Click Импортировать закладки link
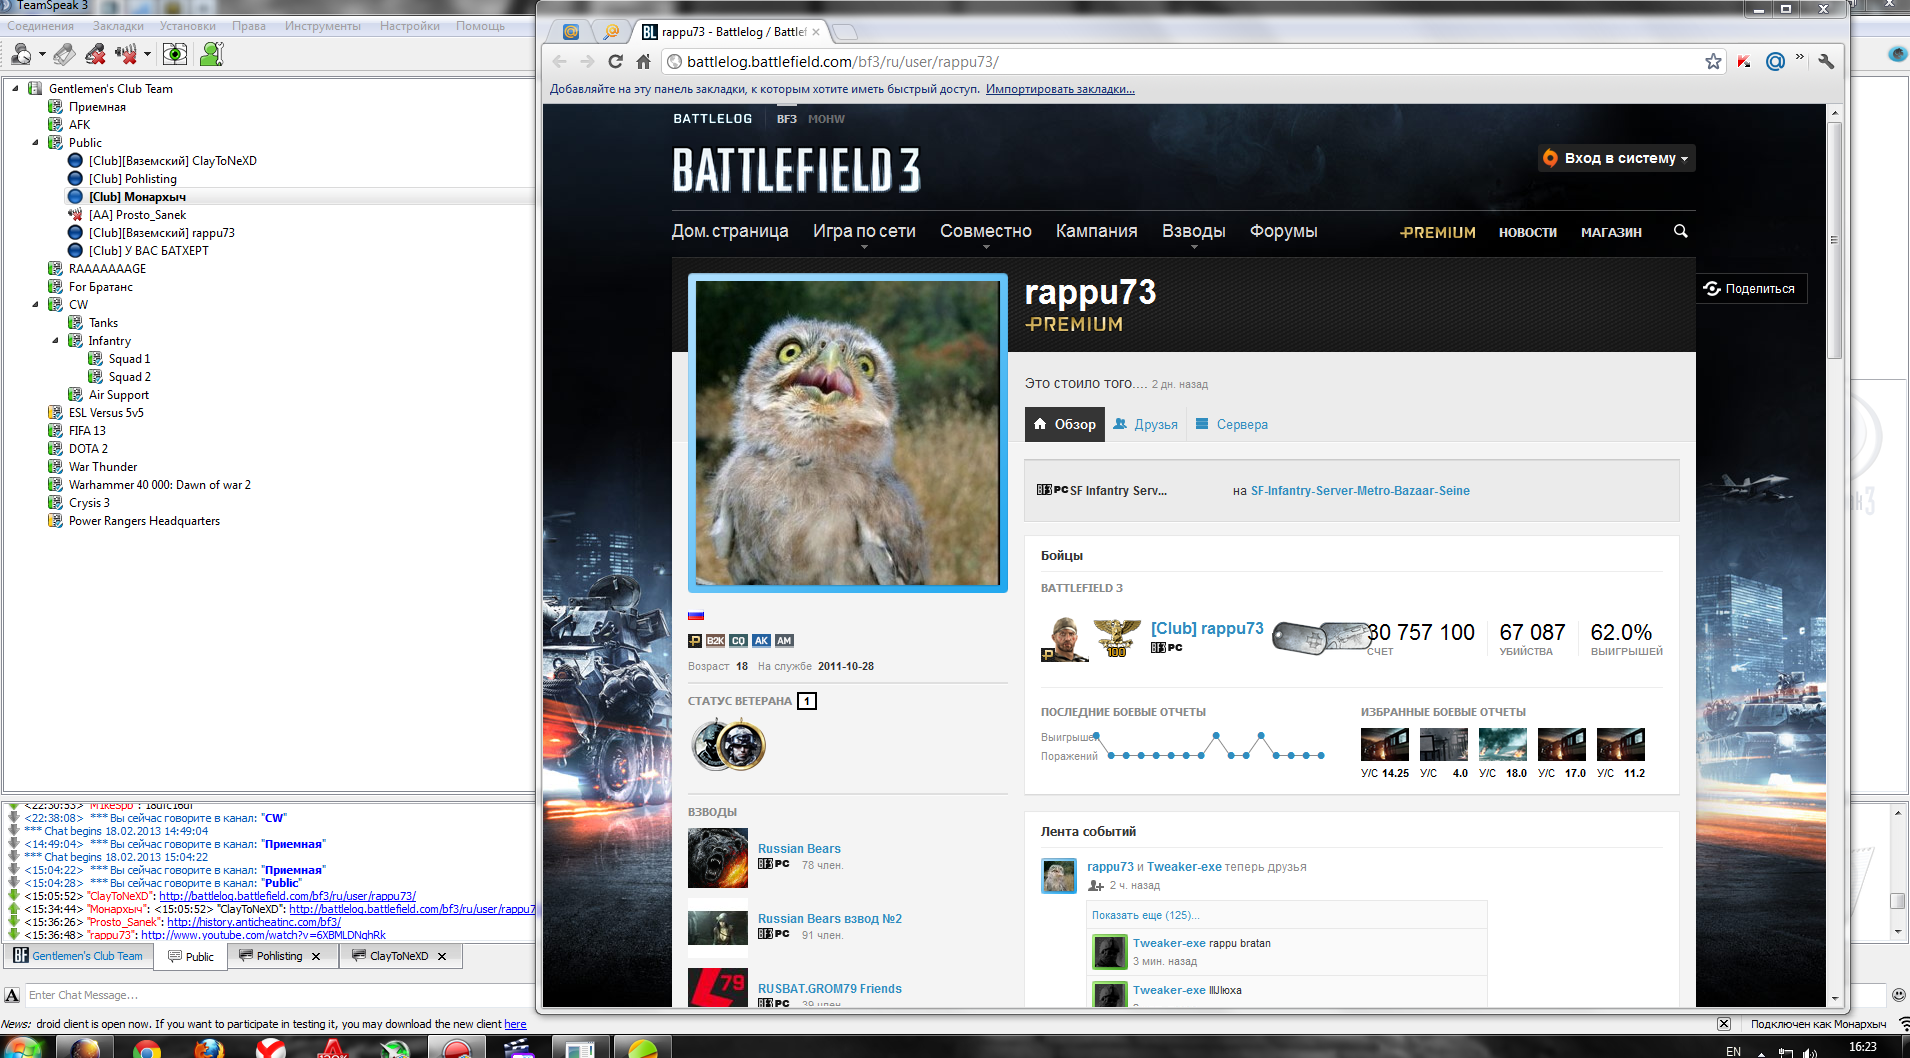 pyautogui.click(x=1060, y=89)
